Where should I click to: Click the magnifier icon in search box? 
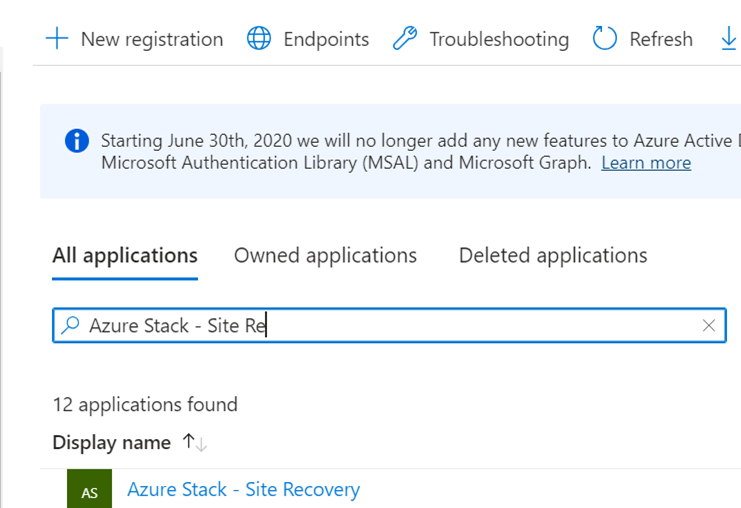point(70,325)
